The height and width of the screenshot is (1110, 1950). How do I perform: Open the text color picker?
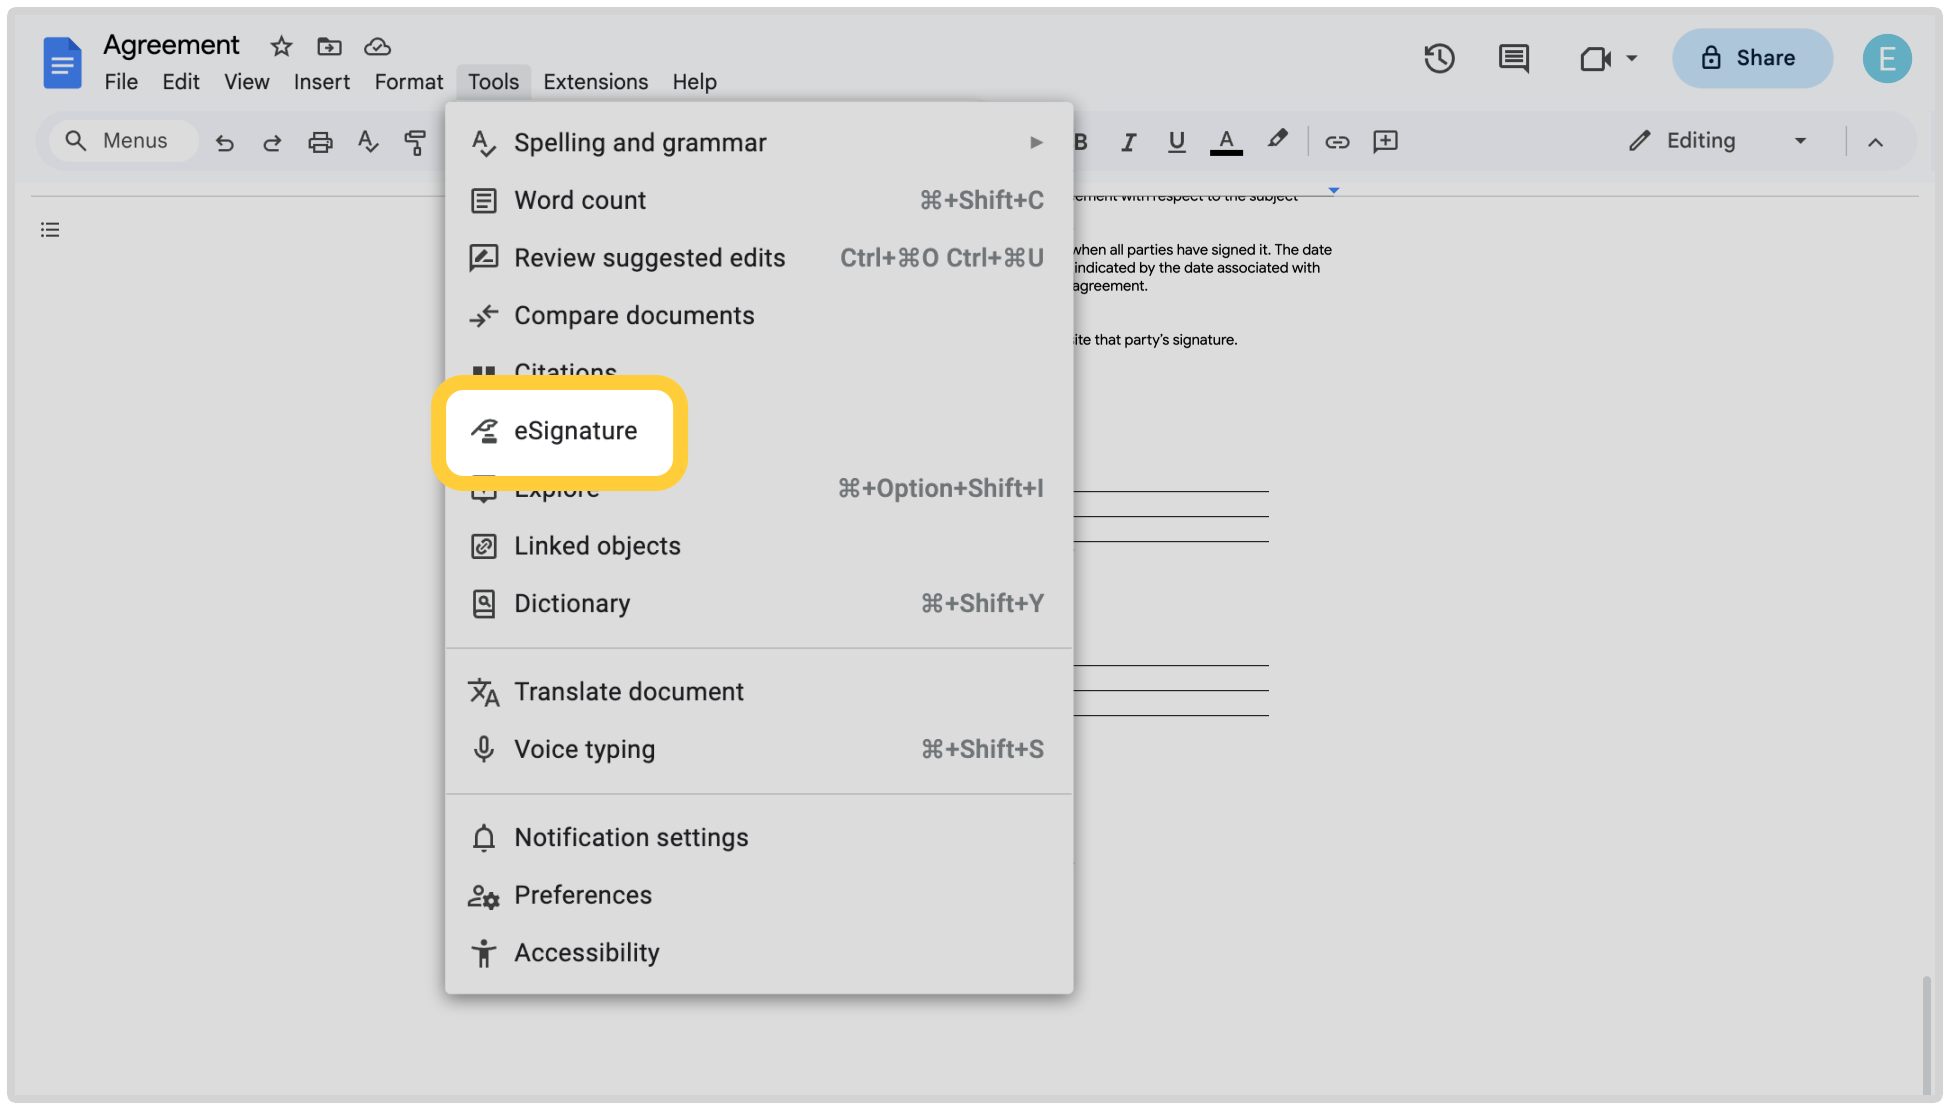point(1226,142)
